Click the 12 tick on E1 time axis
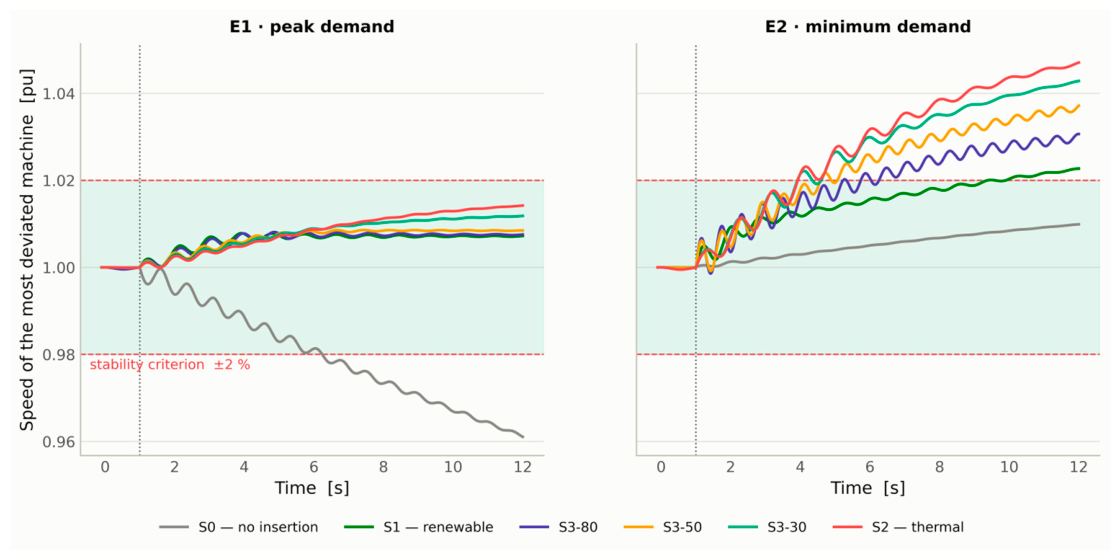The image size is (1119, 559). [x=523, y=467]
